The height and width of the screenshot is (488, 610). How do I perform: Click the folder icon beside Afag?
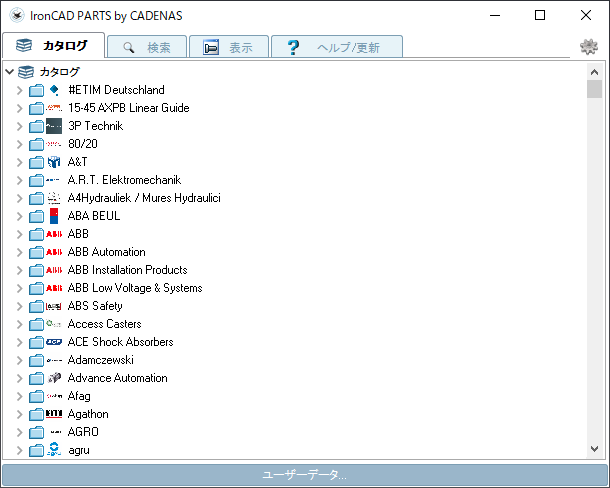click(x=36, y=397)
